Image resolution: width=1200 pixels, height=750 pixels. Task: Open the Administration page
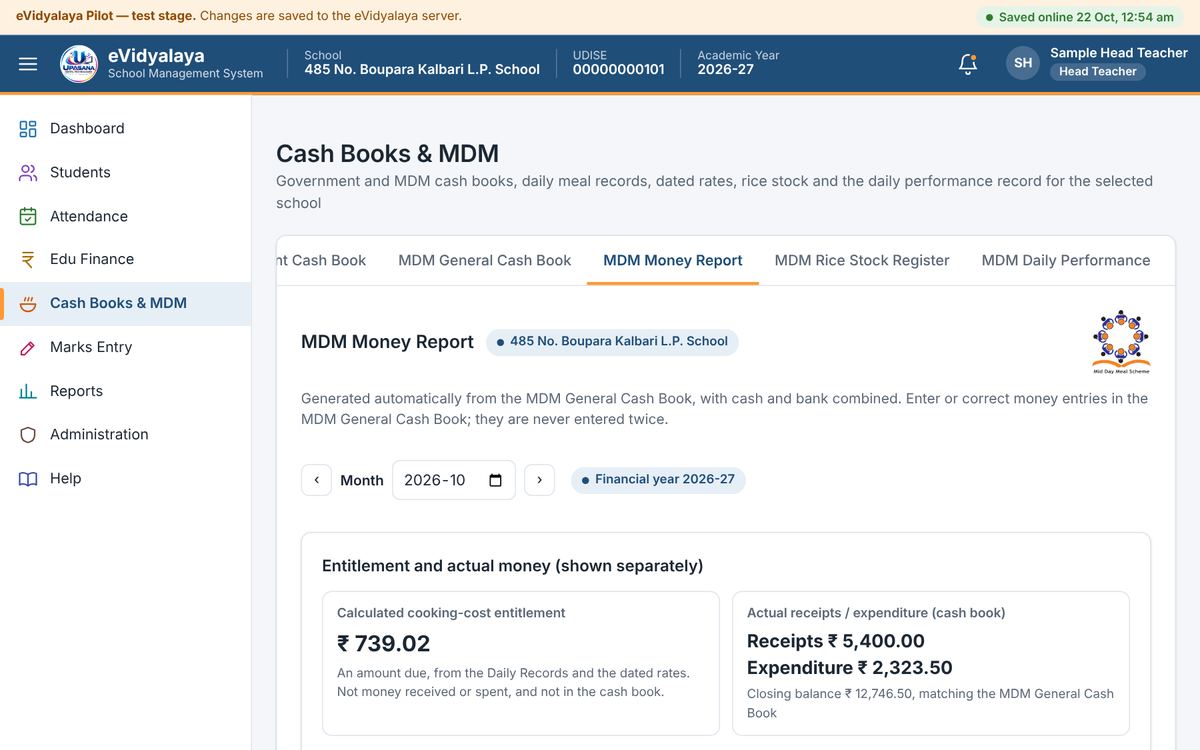(126, 435)
